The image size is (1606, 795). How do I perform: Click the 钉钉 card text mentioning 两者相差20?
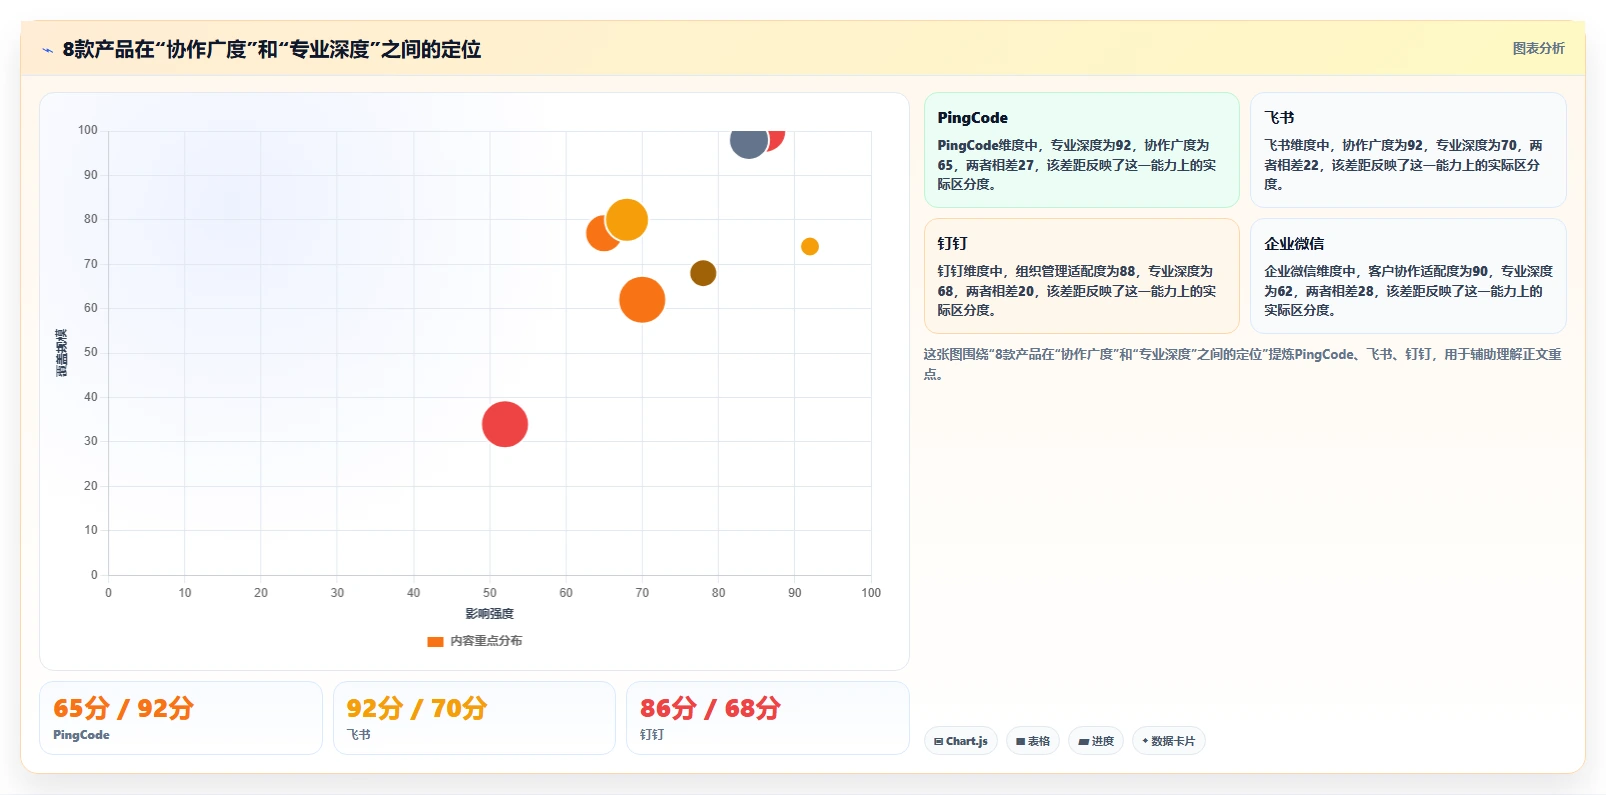[1077, 291]
